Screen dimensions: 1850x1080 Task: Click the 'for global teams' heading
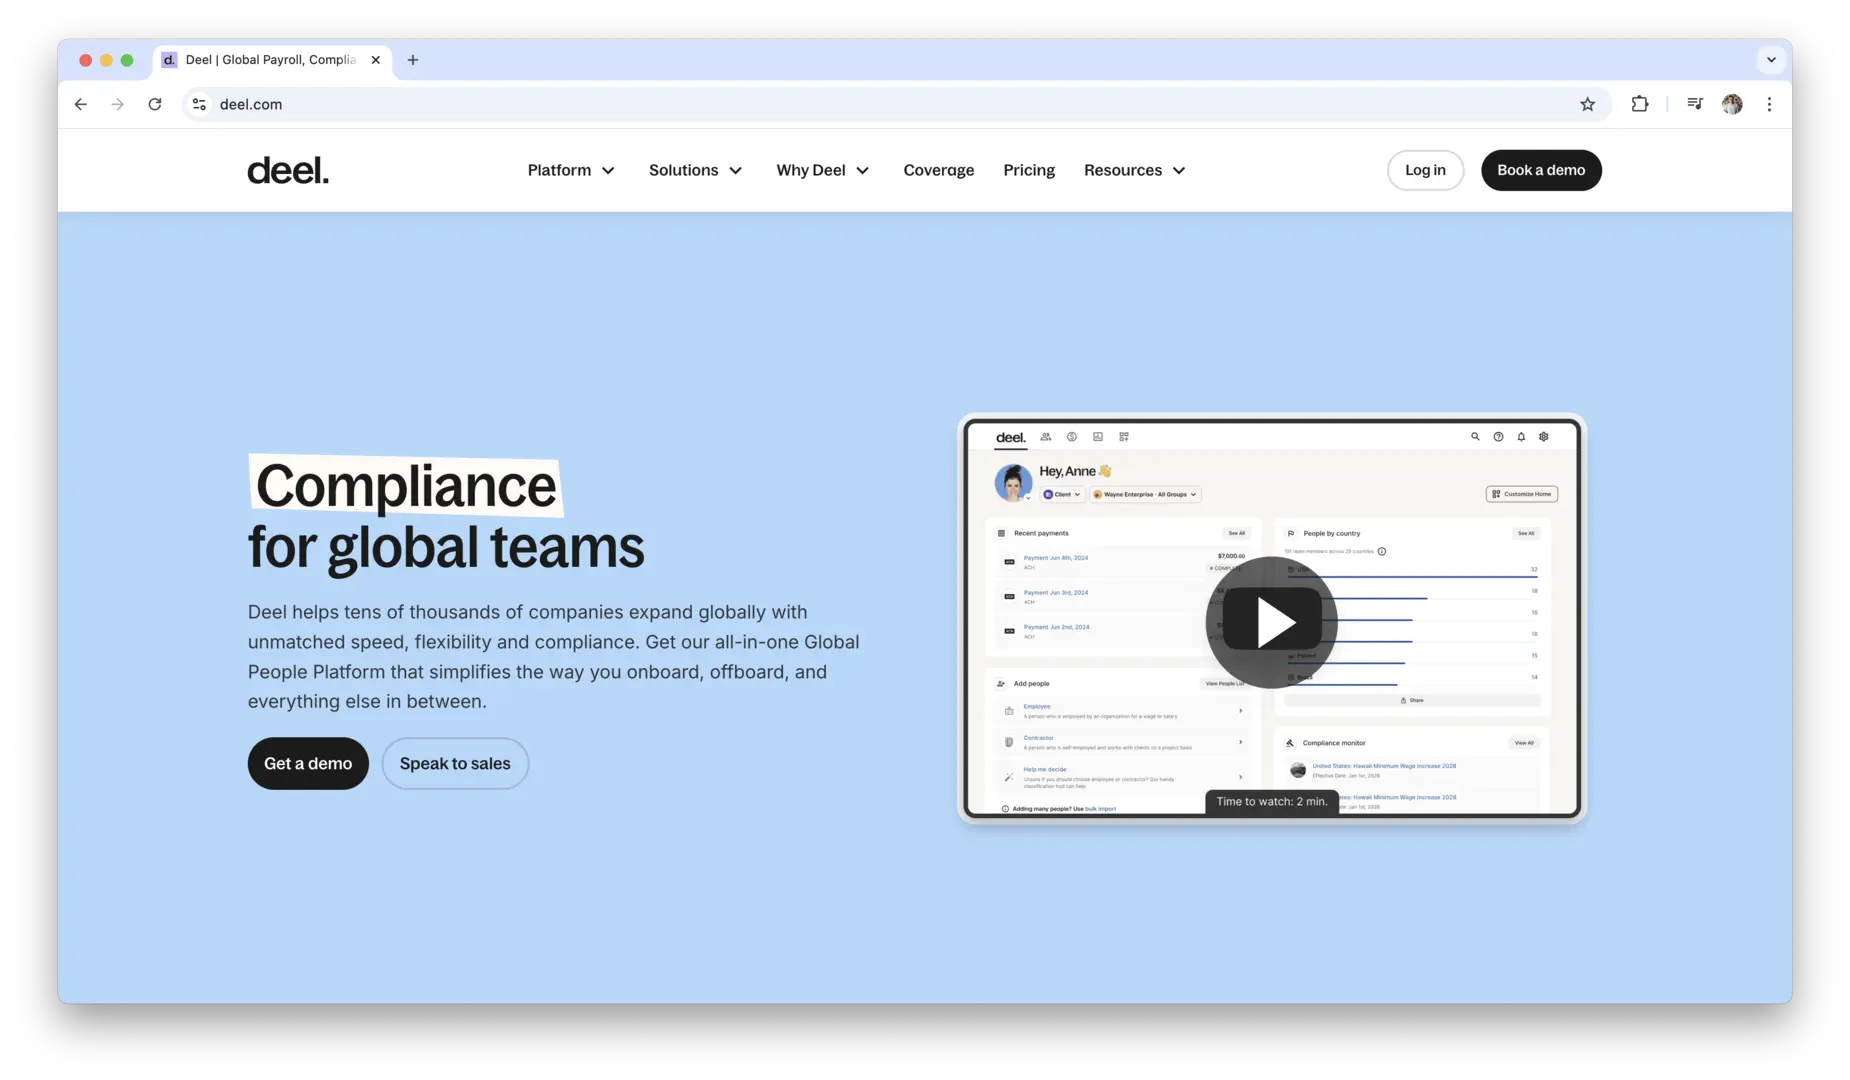446,548
